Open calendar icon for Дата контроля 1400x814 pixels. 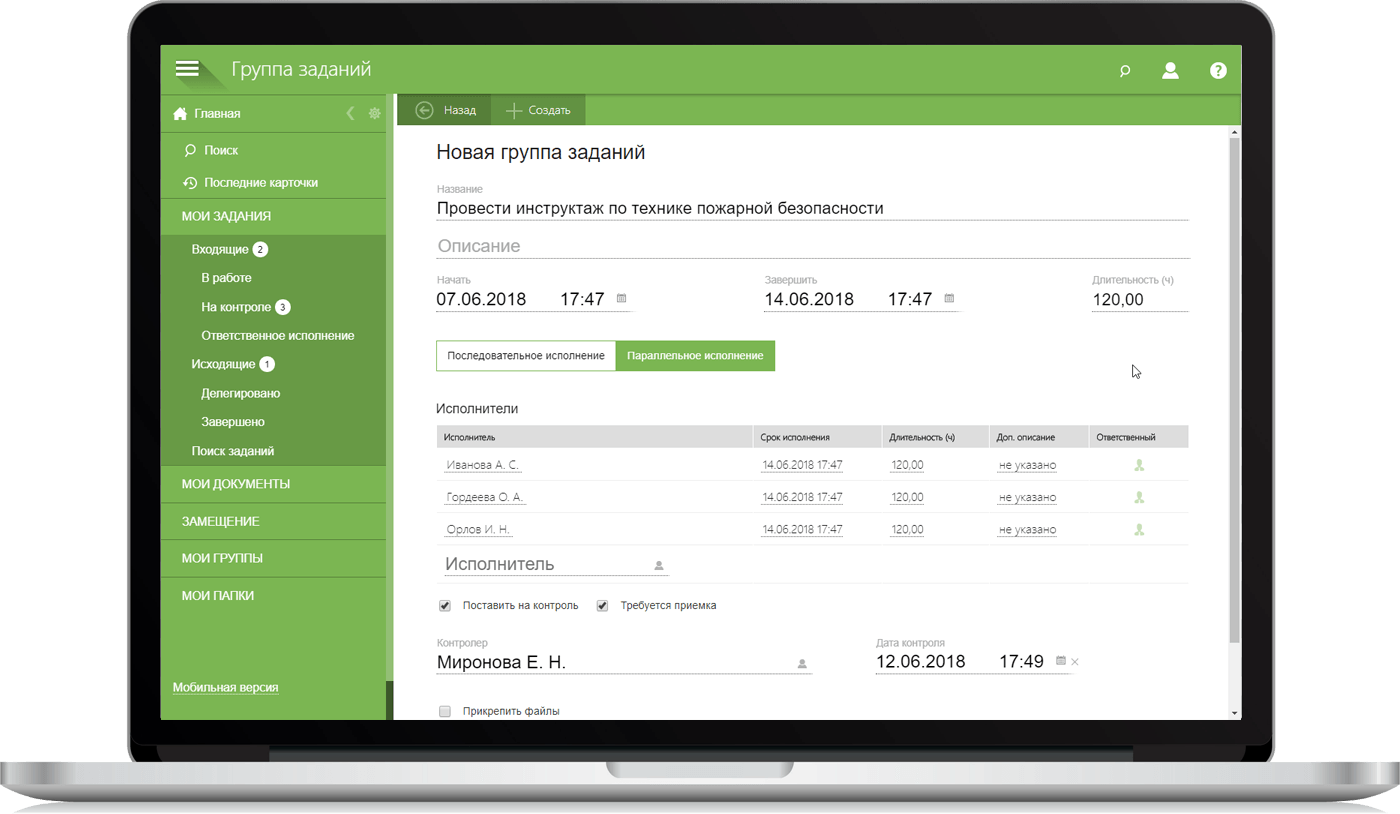[x=1060, y=661]
